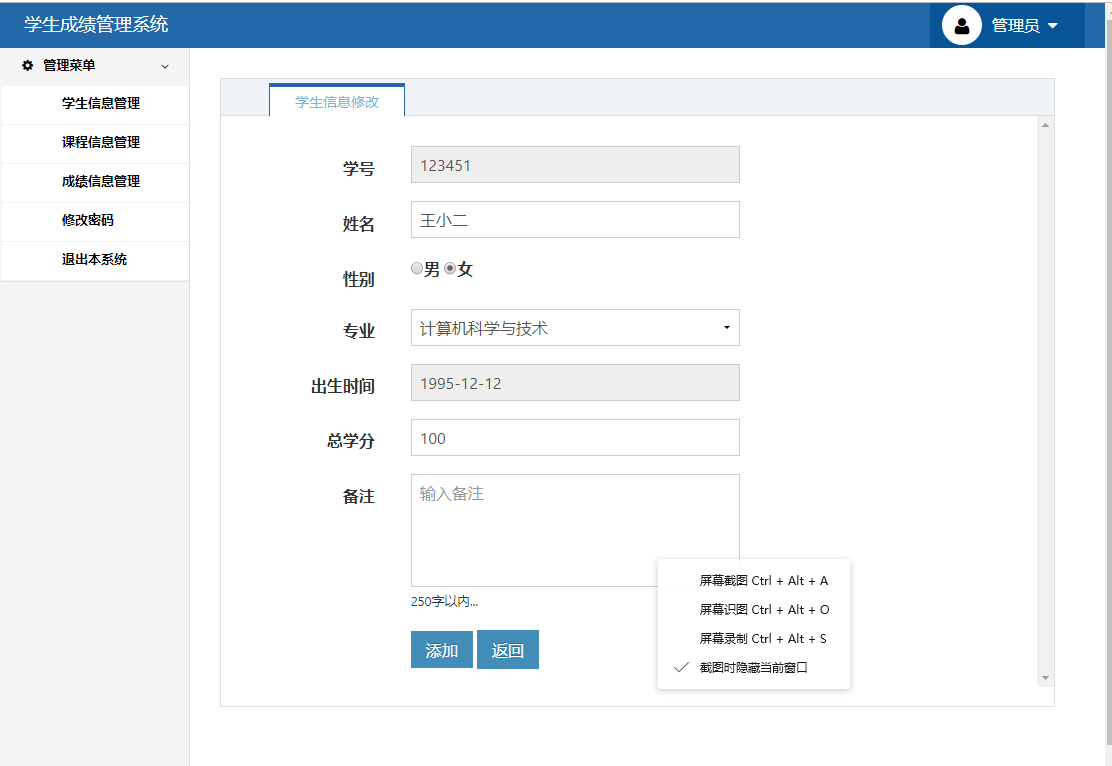Select the 女 radio button
The width and height of the screenshot is (1112, 766).
450,268
